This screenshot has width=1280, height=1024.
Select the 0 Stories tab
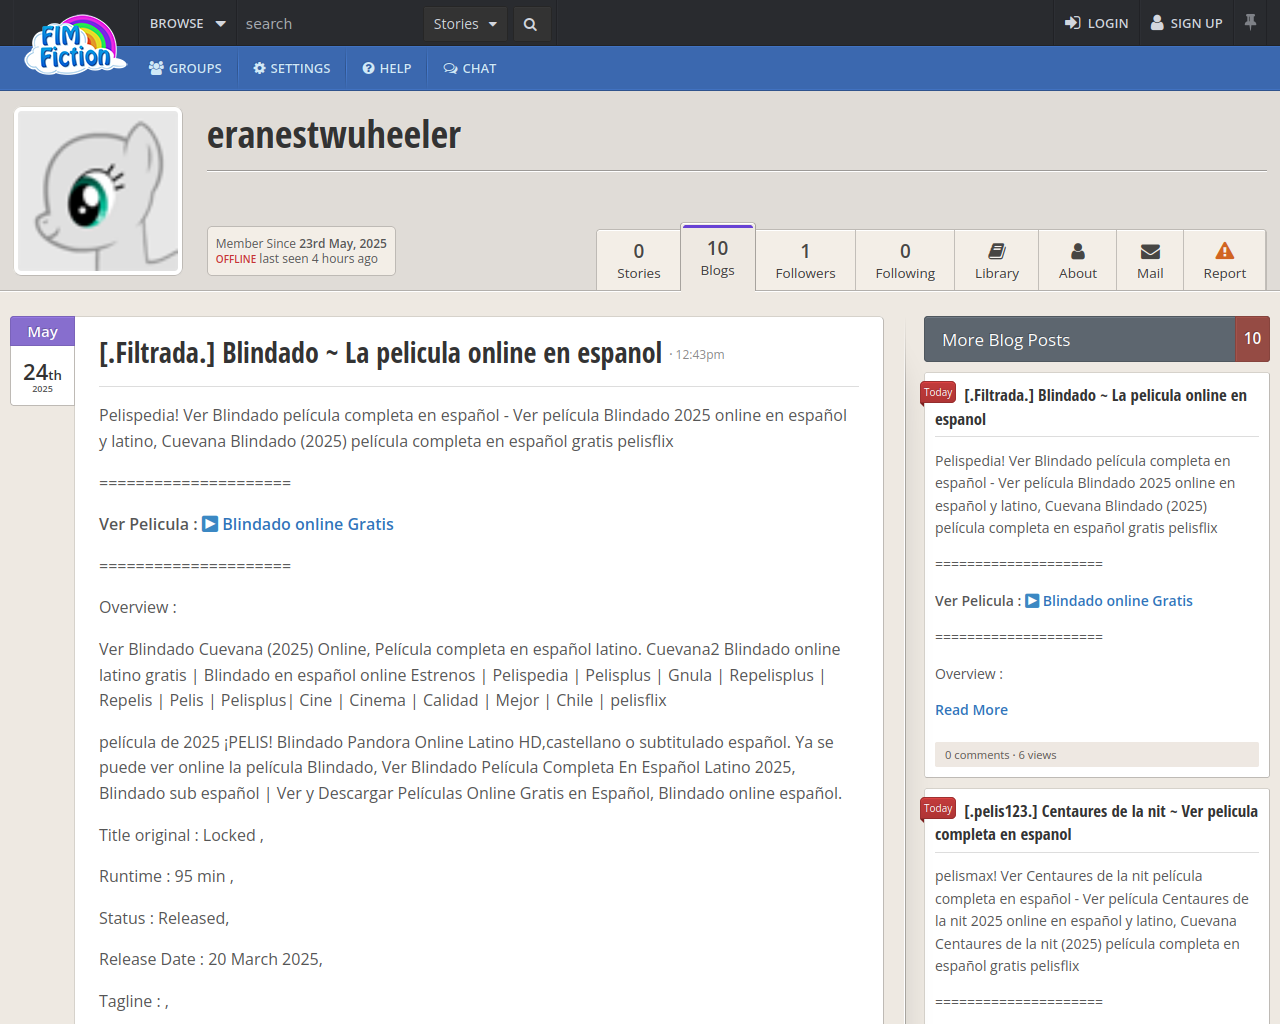pos(639,260)
